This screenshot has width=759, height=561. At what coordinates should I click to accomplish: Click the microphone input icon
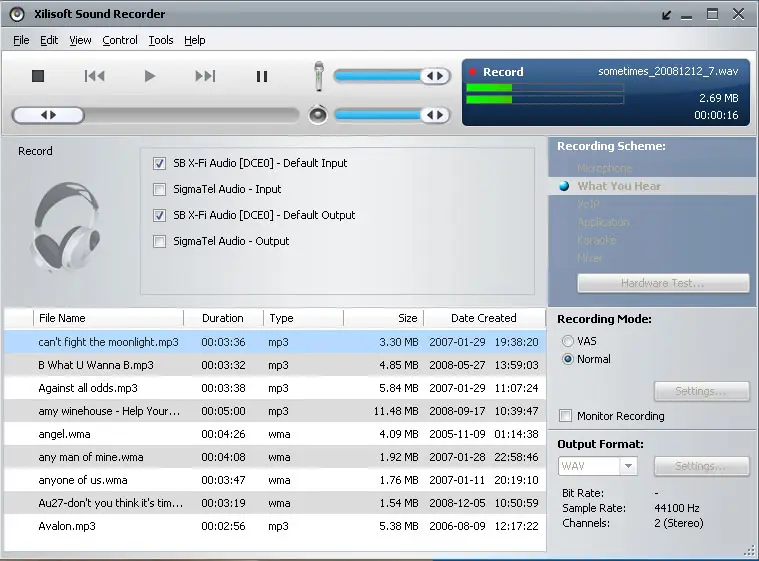pos(319,76)
